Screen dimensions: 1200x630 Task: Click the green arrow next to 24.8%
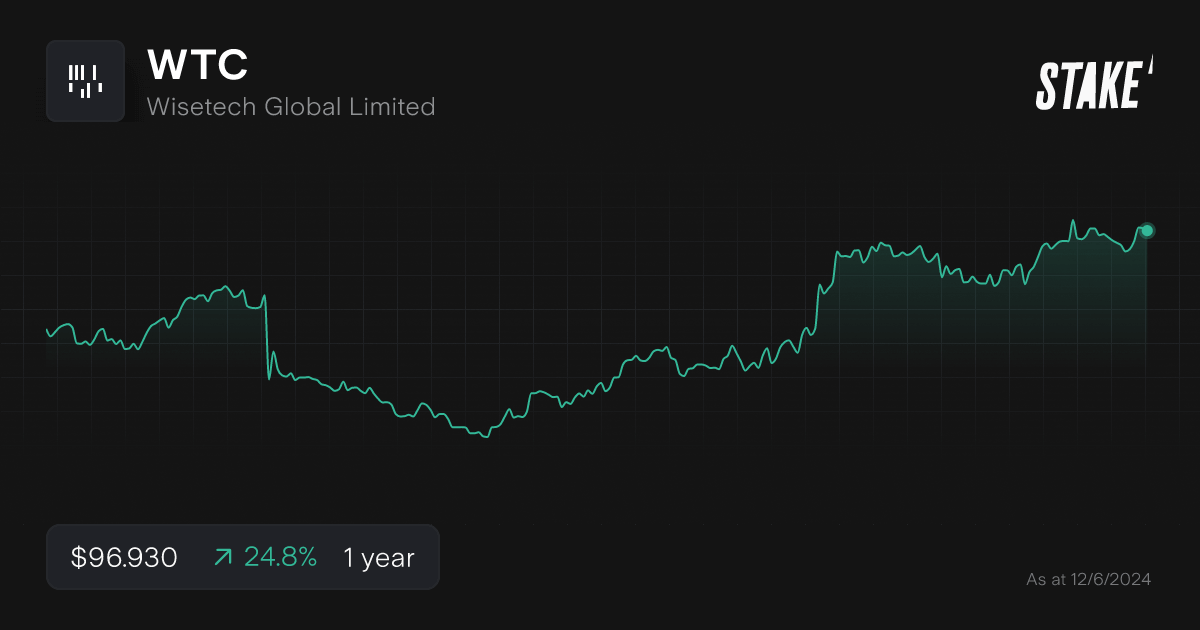(x=222, y=557)
